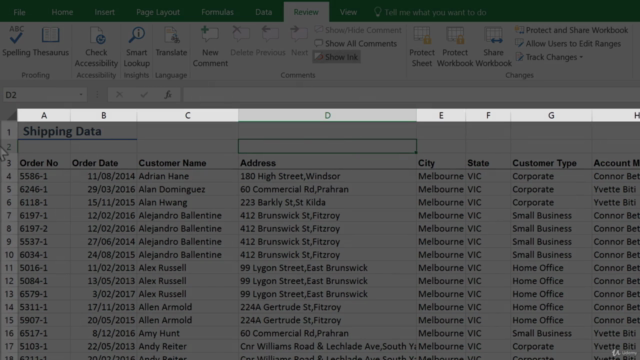The width and height of the screenshot is (640, 360).
Task: Click the Enter checkmark icon
Action: pyautogui.click(x=144, y=95)
